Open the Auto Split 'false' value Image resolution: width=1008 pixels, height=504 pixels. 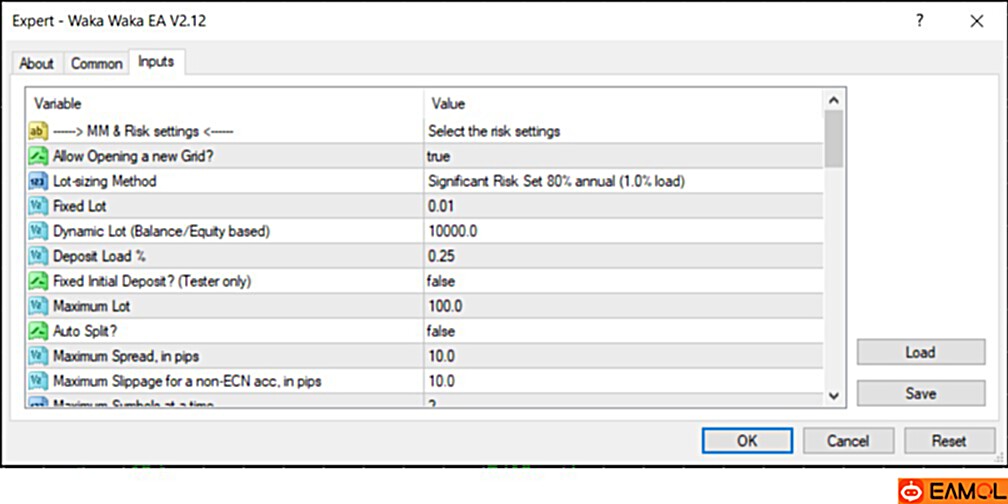click(x=624, y=331)
